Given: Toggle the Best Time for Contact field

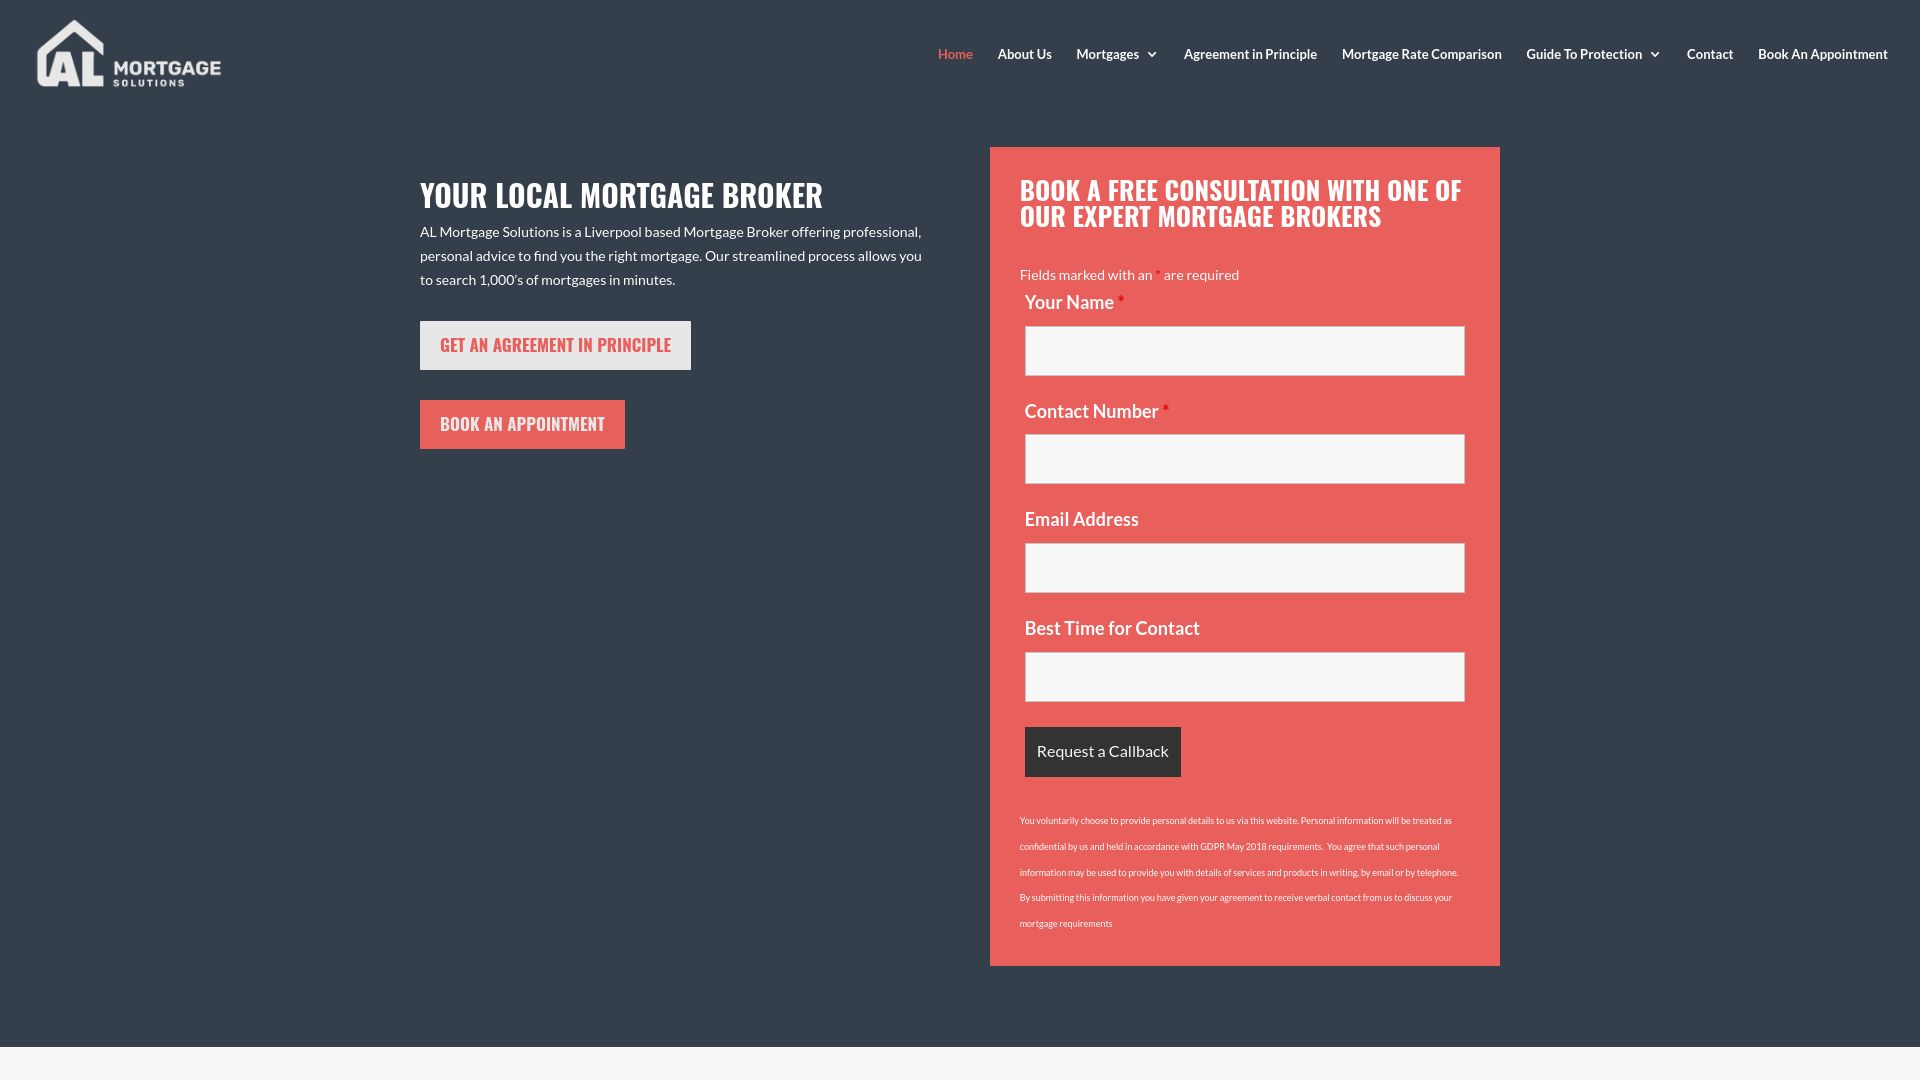Looking at the screenshot, I should 1245,676.
